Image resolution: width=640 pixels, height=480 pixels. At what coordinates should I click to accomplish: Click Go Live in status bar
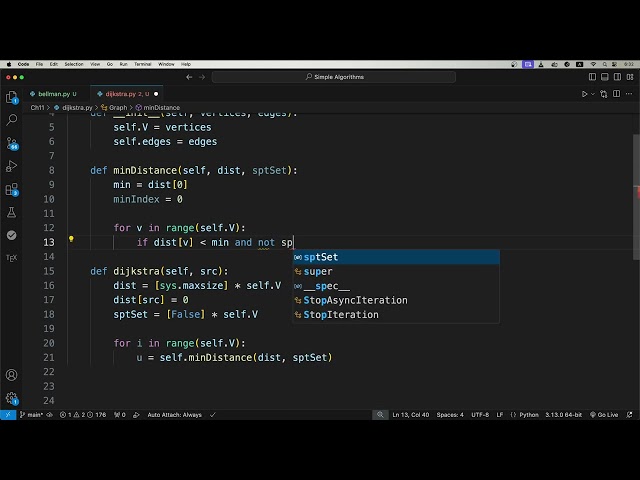tap(604, 415)
